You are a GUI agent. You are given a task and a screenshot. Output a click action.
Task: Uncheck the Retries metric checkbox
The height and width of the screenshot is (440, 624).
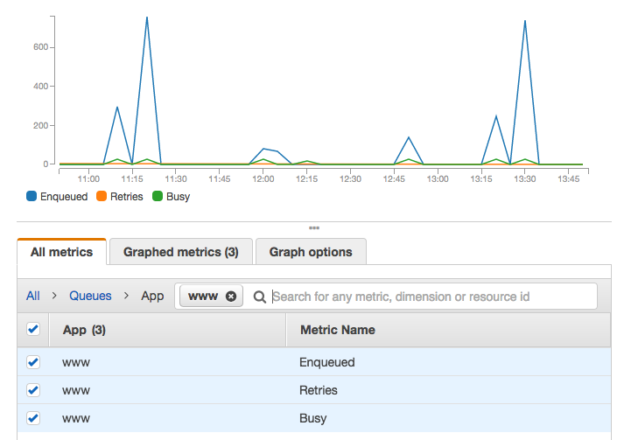(33, 390)
